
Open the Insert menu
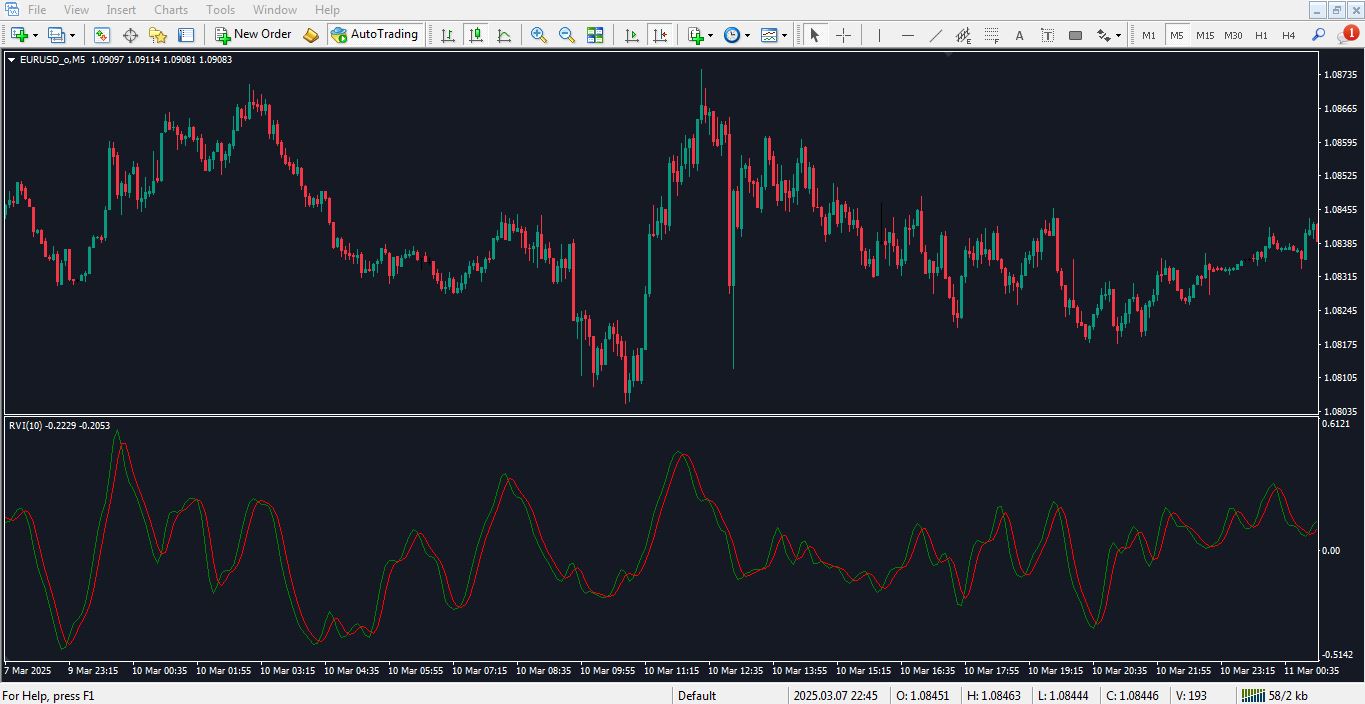coord(121,10)
